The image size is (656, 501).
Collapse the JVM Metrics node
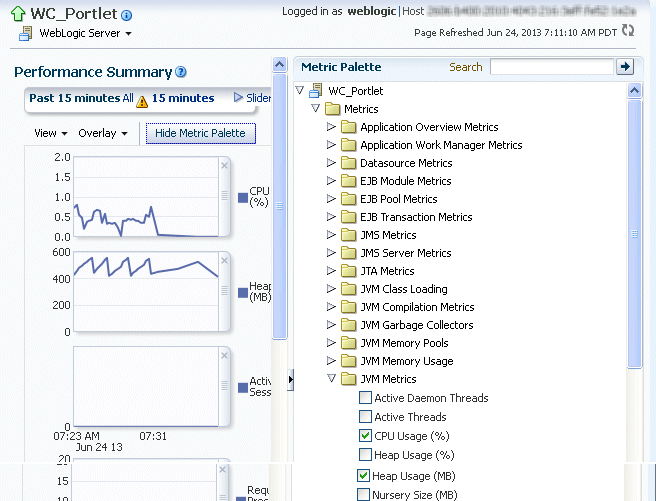coord(332,378)
